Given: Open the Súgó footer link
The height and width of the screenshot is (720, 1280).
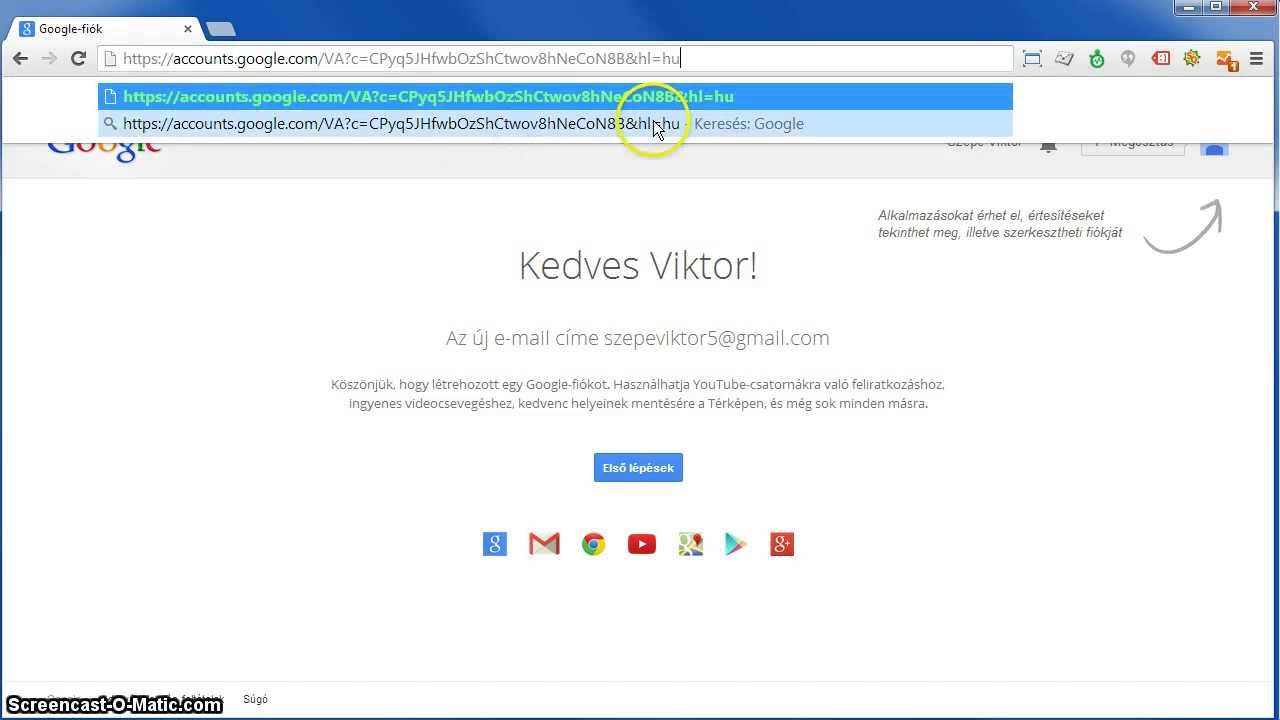Looking at the screenshot, I should (x=255, y=699).
